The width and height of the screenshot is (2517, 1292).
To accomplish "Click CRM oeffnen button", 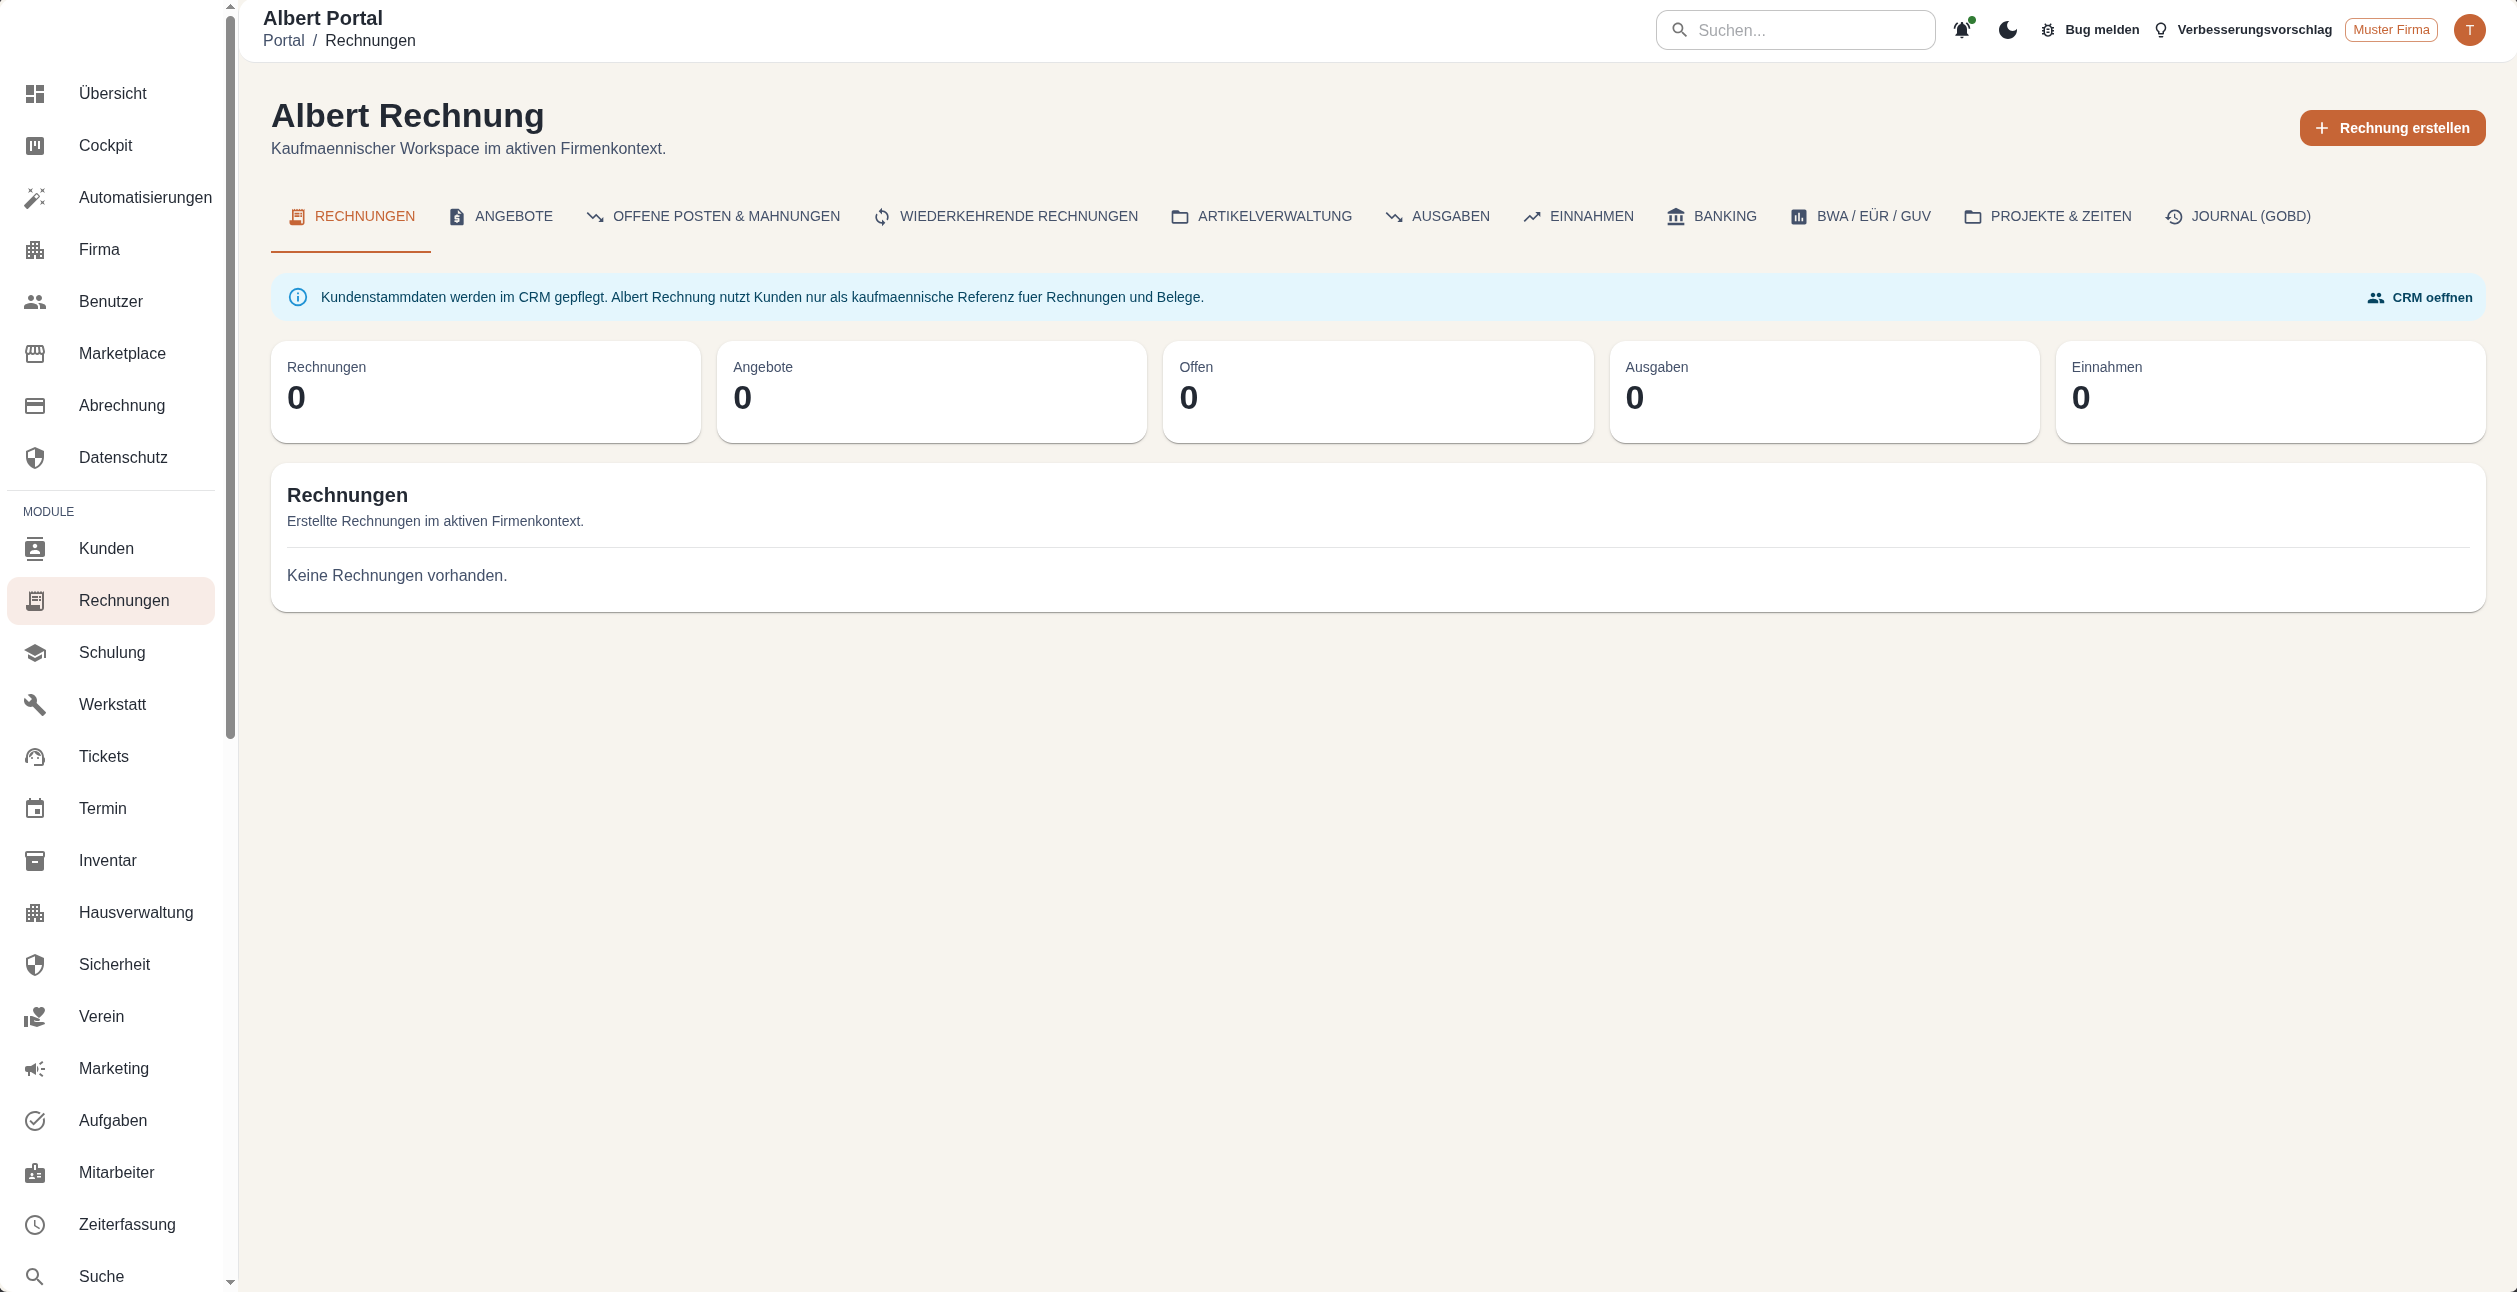I will [2419, 298].
